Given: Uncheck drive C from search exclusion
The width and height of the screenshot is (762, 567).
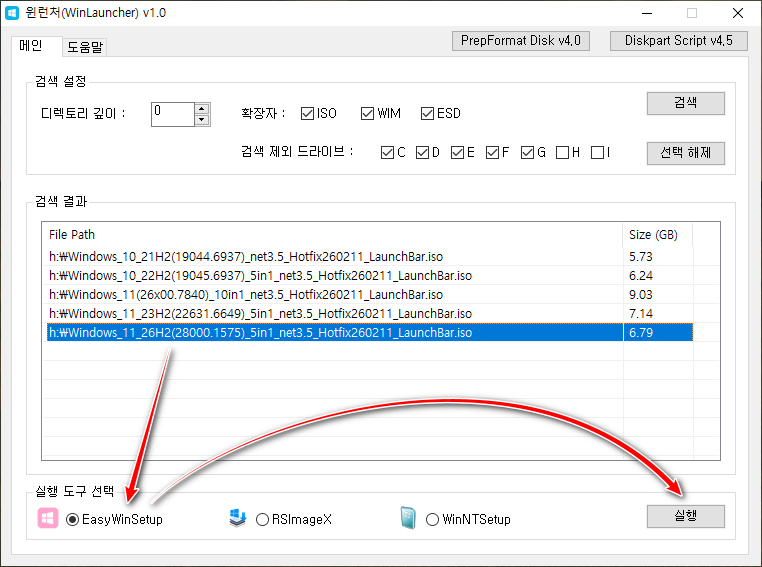Looking at the screenshot, I should click(x=387, y=153).
